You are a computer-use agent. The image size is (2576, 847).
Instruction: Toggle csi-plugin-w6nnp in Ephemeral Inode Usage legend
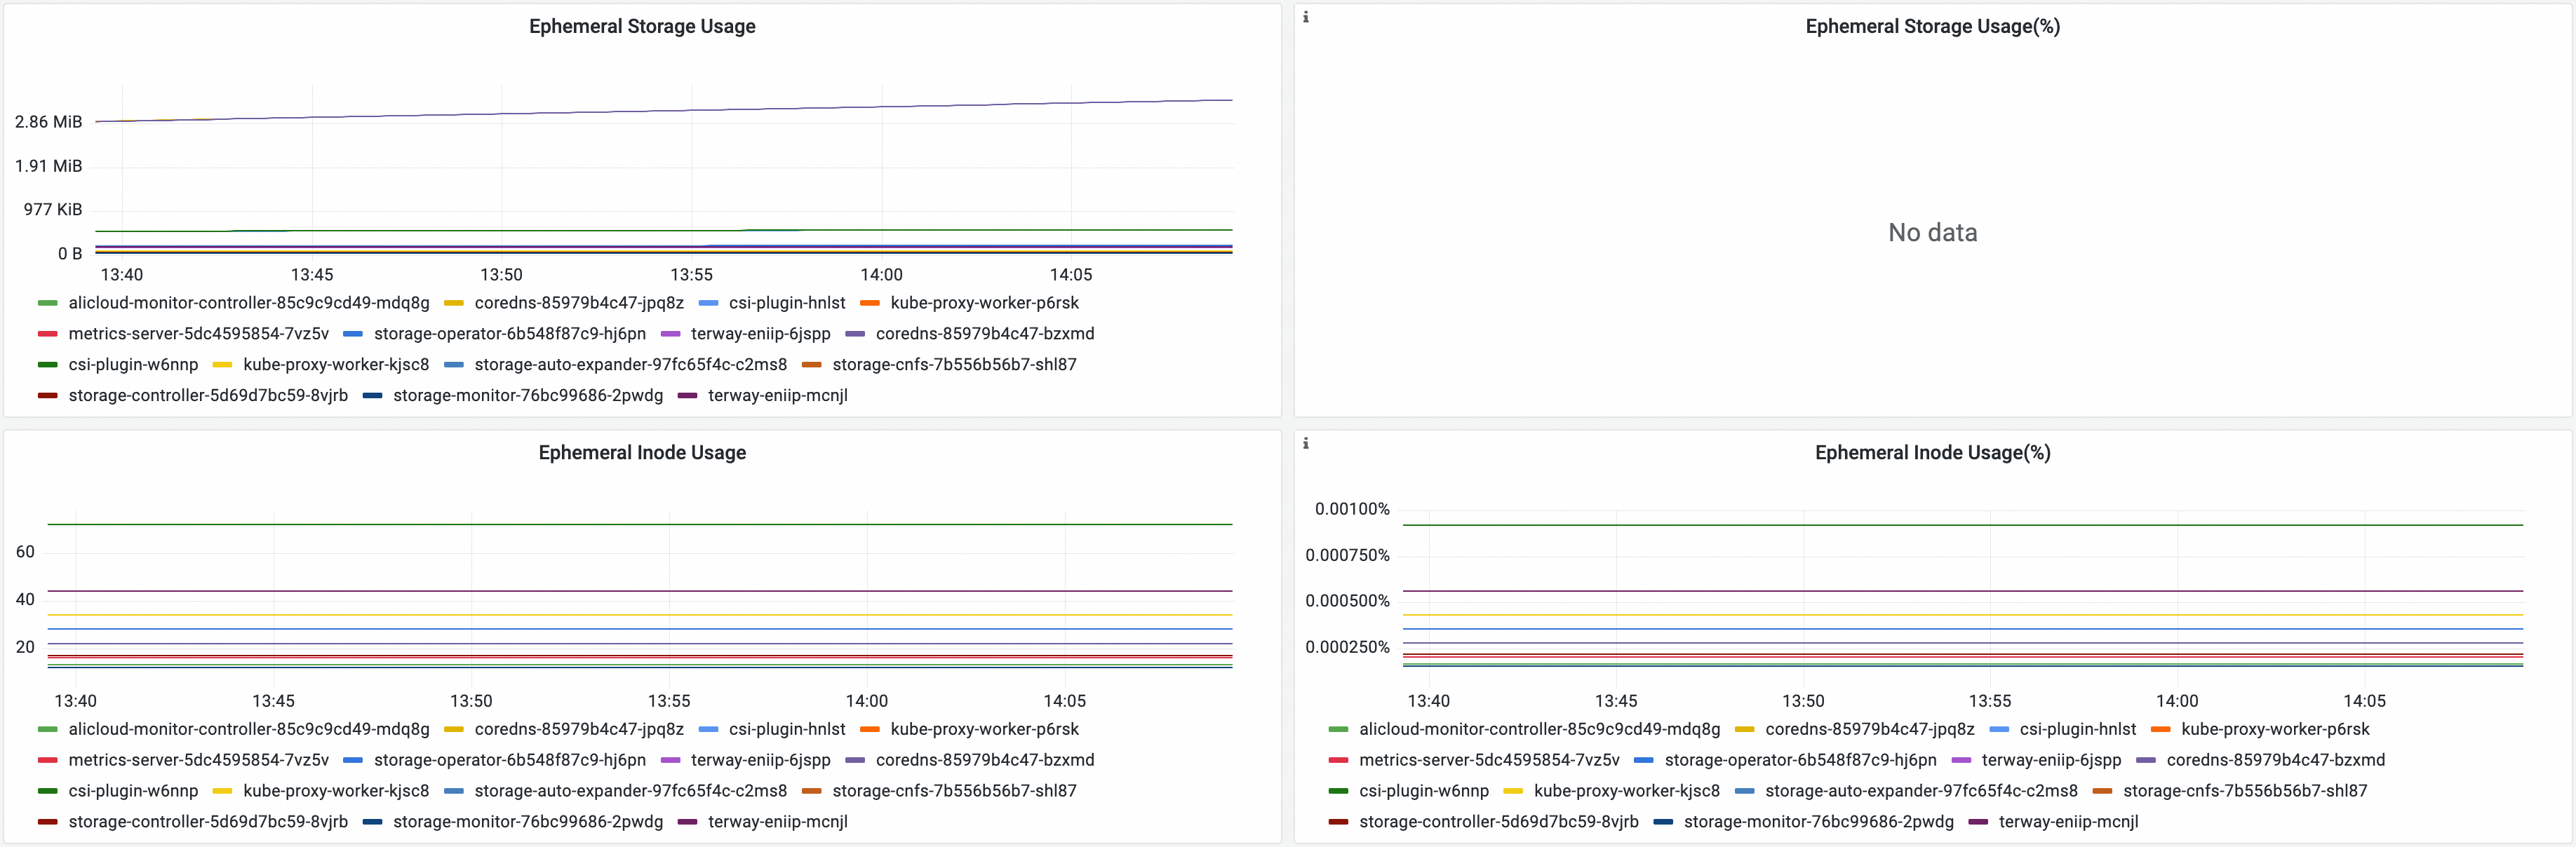133,792
